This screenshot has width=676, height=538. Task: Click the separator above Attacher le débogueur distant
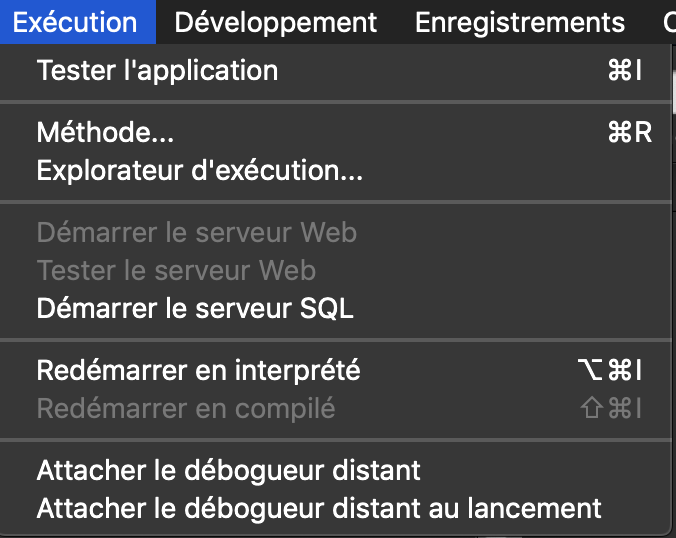[336, 439]
